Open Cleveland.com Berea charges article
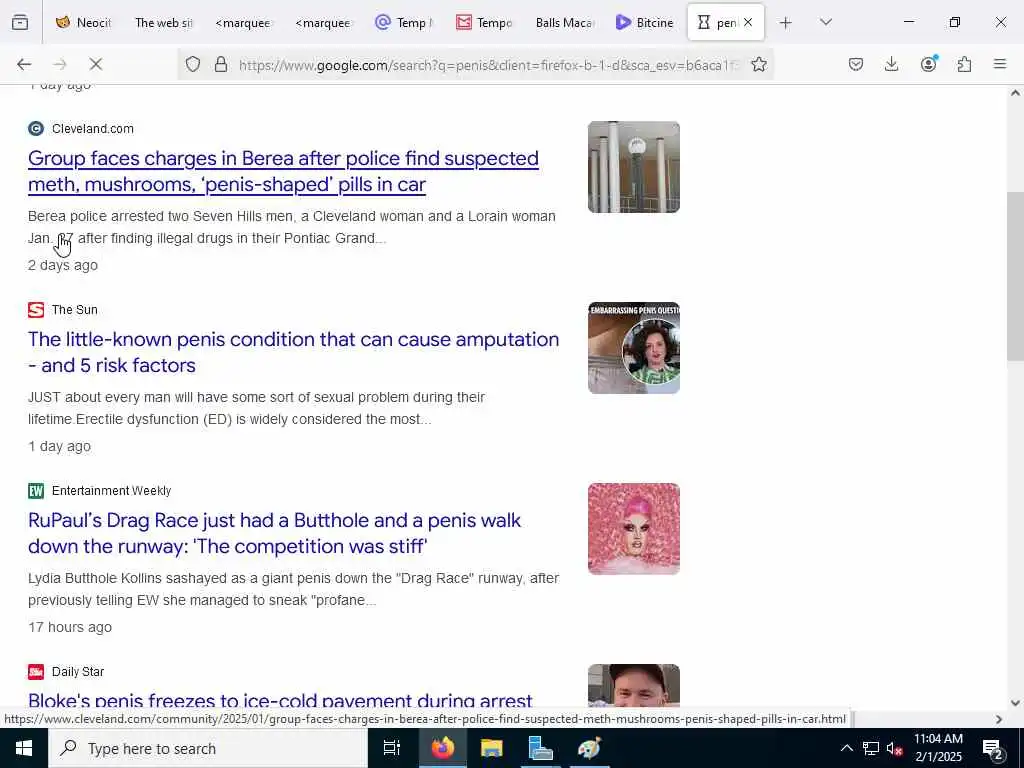Viewport: 1024px width, 768px height. pos(283,171)
